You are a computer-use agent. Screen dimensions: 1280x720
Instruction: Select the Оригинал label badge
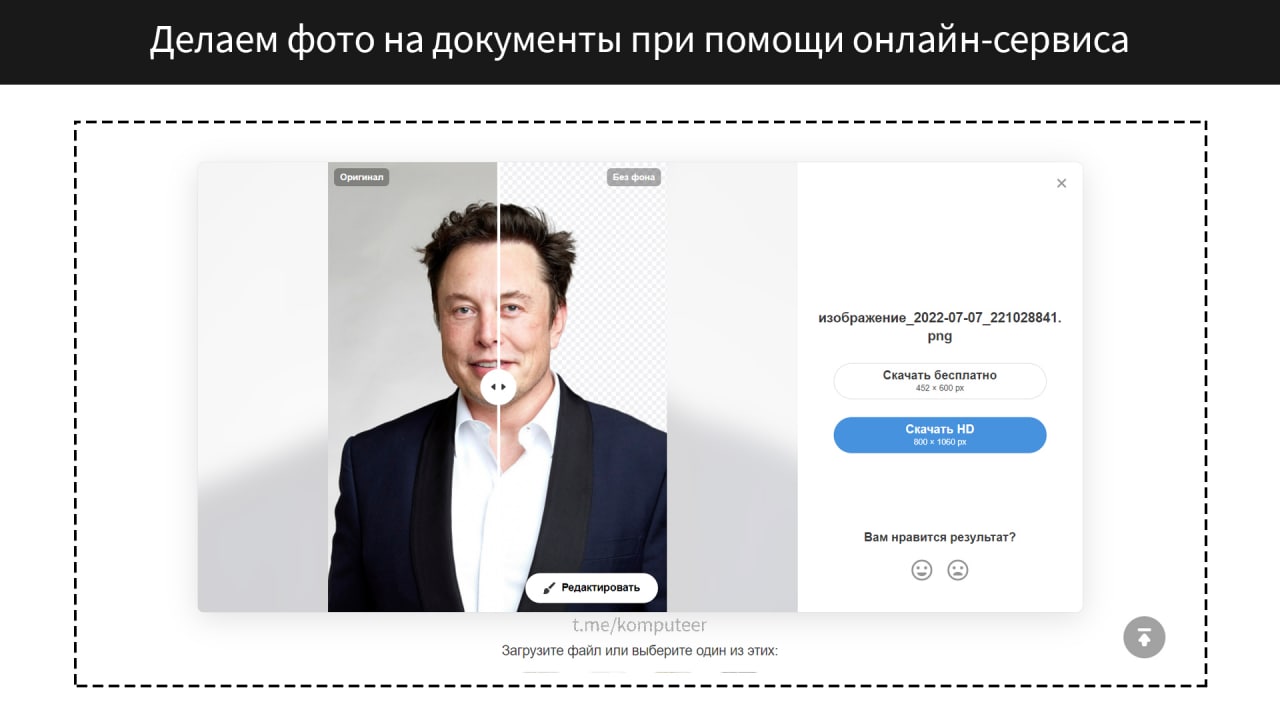click(x=361, y=177)
